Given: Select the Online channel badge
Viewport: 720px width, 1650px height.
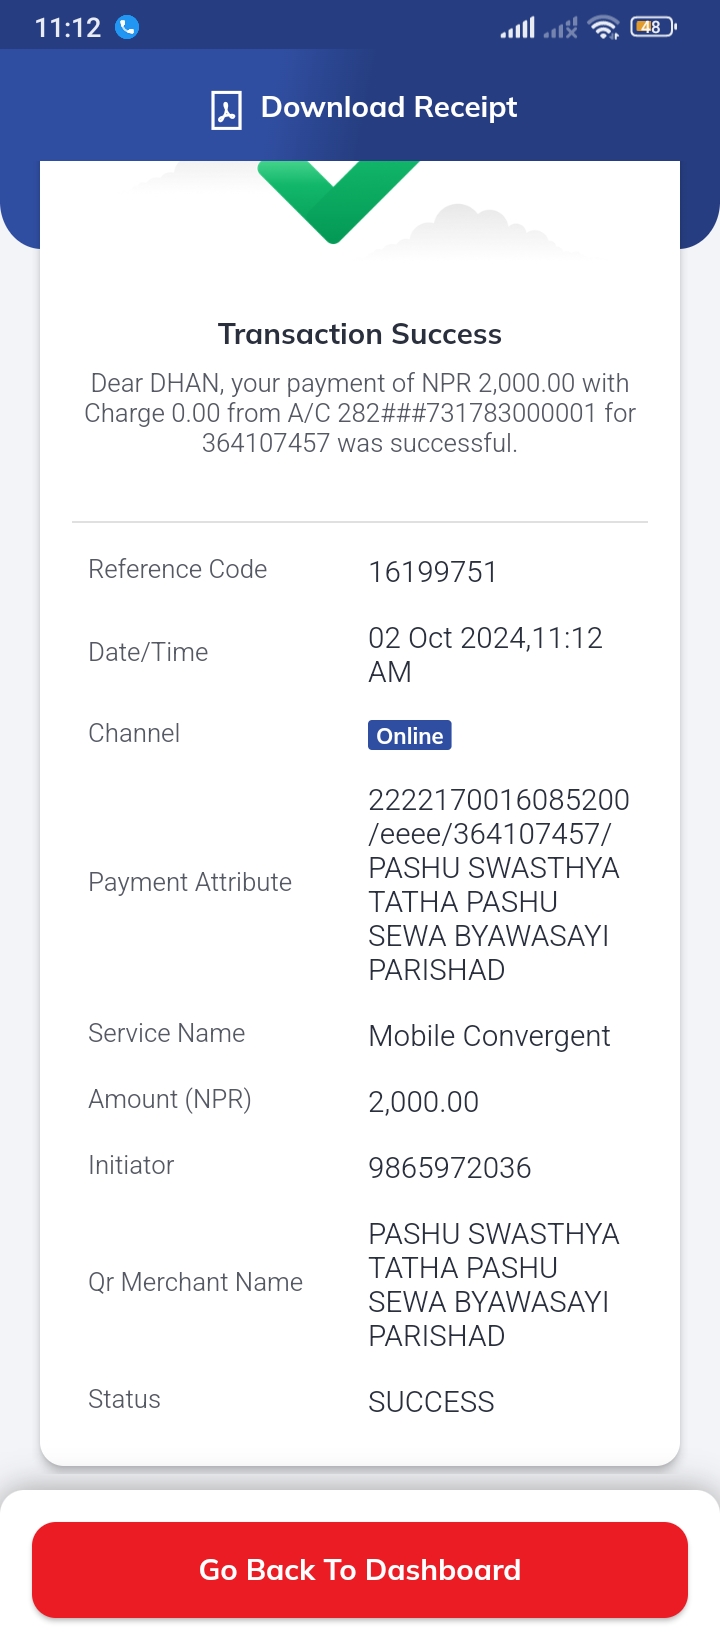Looking at the screenshot, I should (x=410, y=735).
